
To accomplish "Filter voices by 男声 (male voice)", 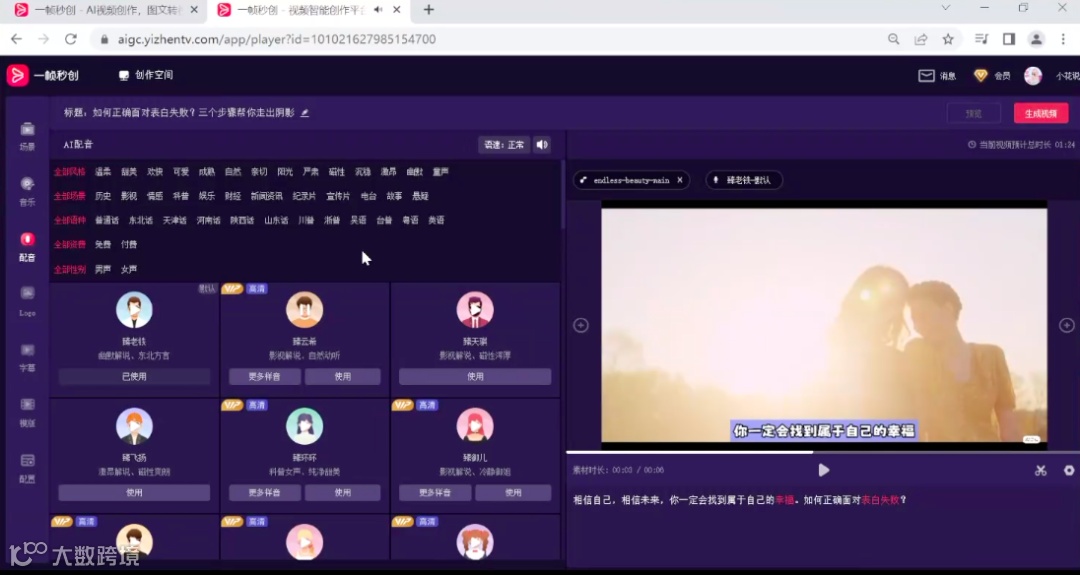I will [103, 269].
